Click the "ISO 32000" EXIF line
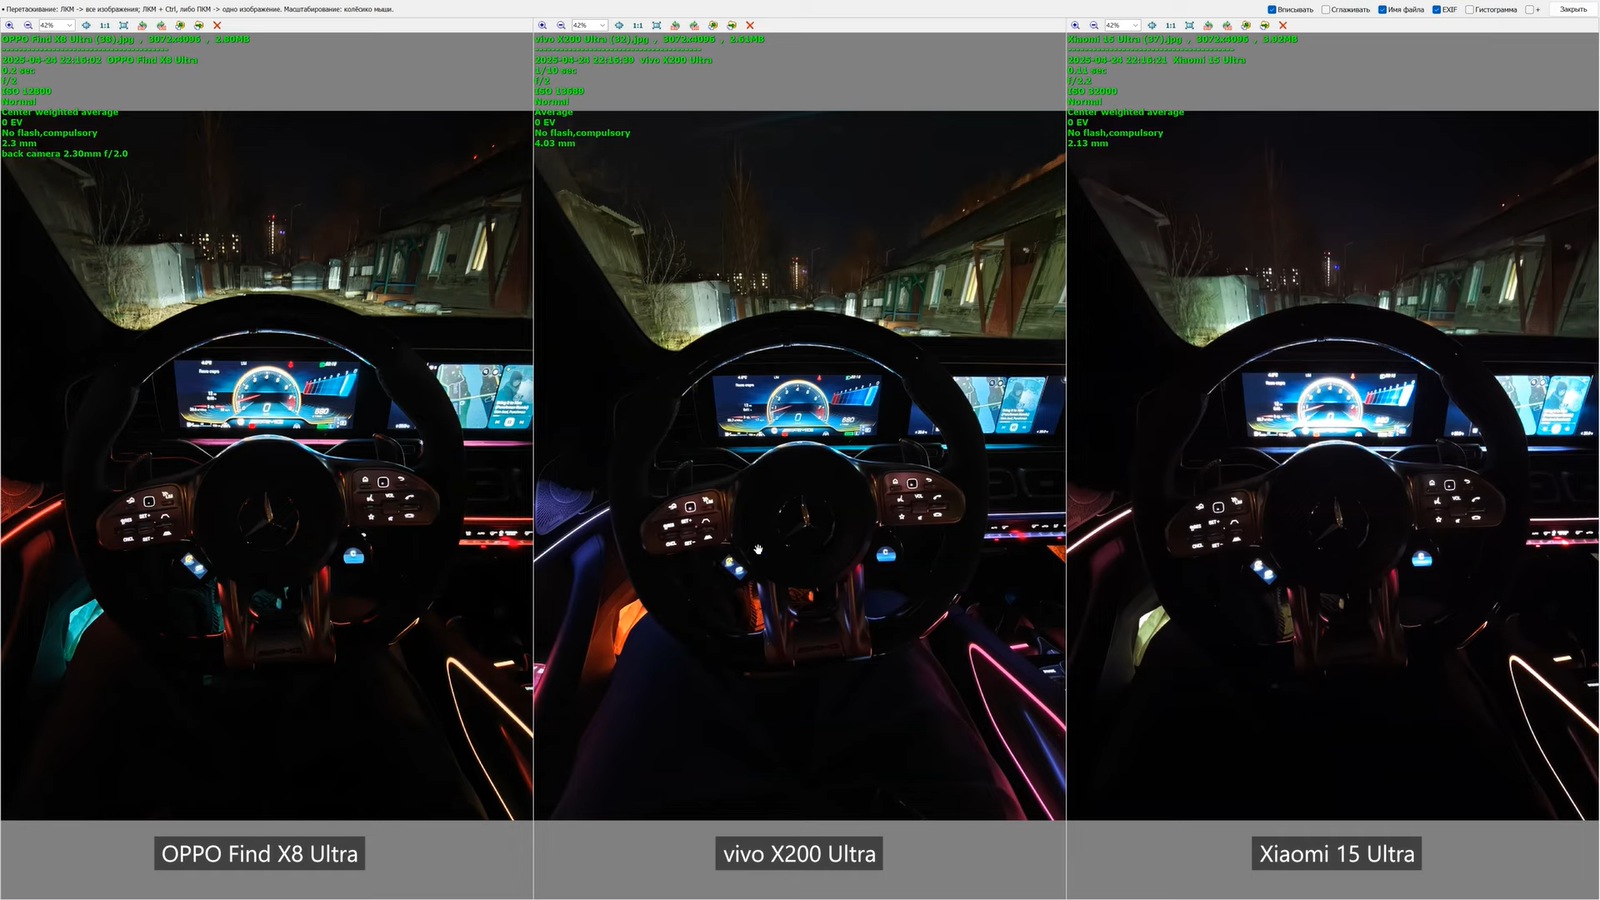The image size is (1600, 900). tap(1092, 91)
